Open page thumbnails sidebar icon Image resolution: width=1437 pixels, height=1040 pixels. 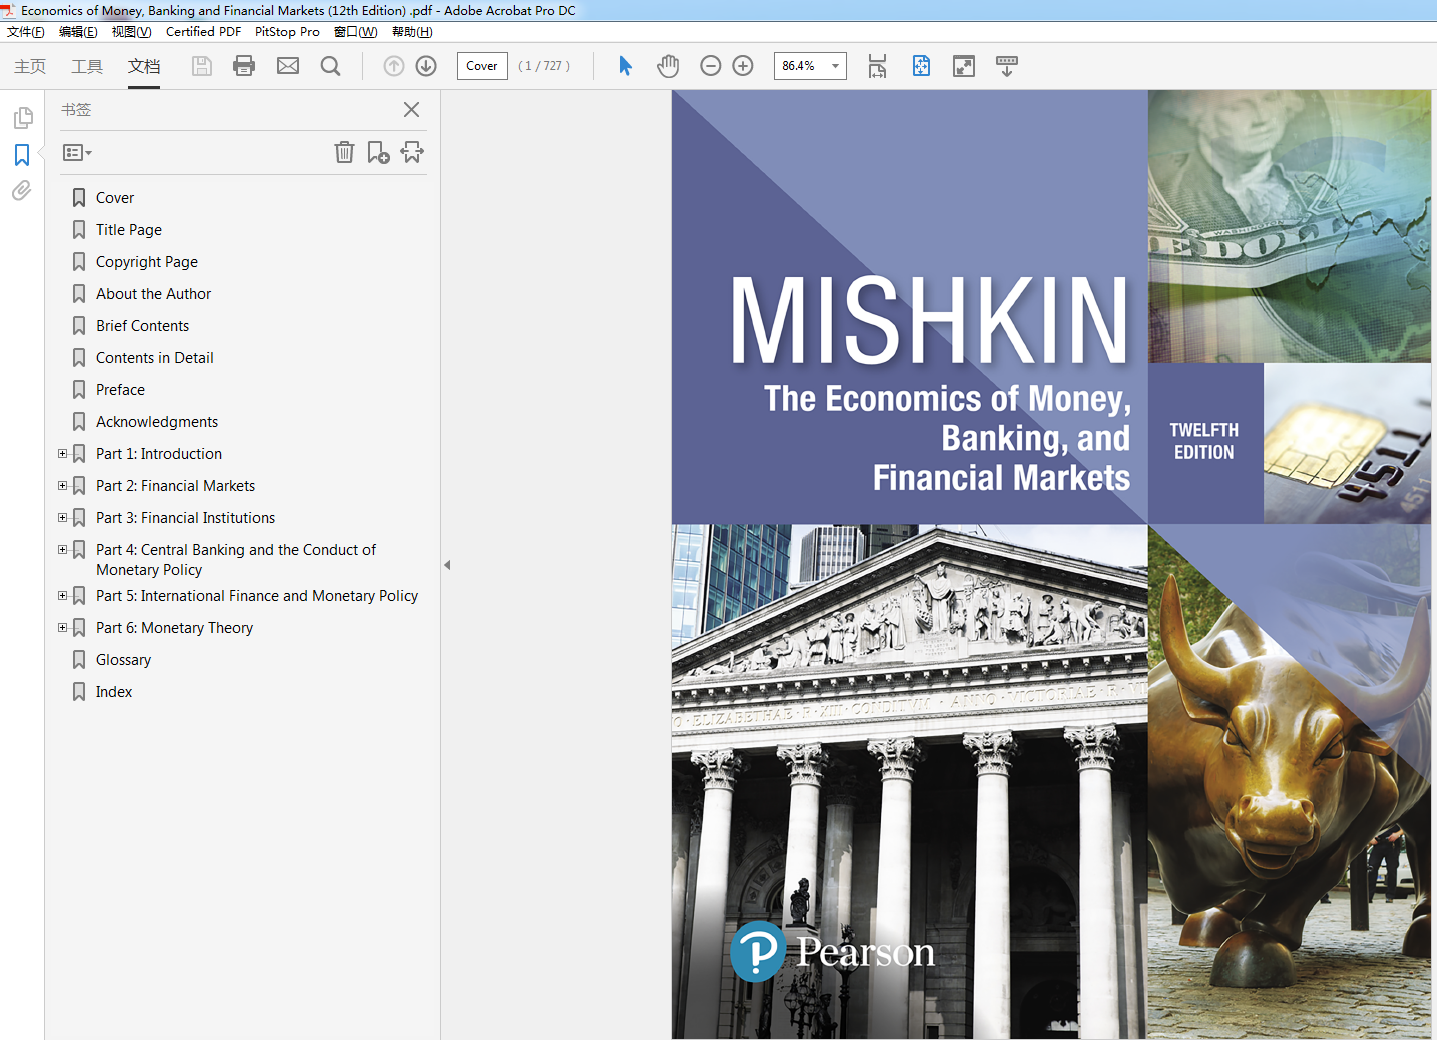(22, 118)
